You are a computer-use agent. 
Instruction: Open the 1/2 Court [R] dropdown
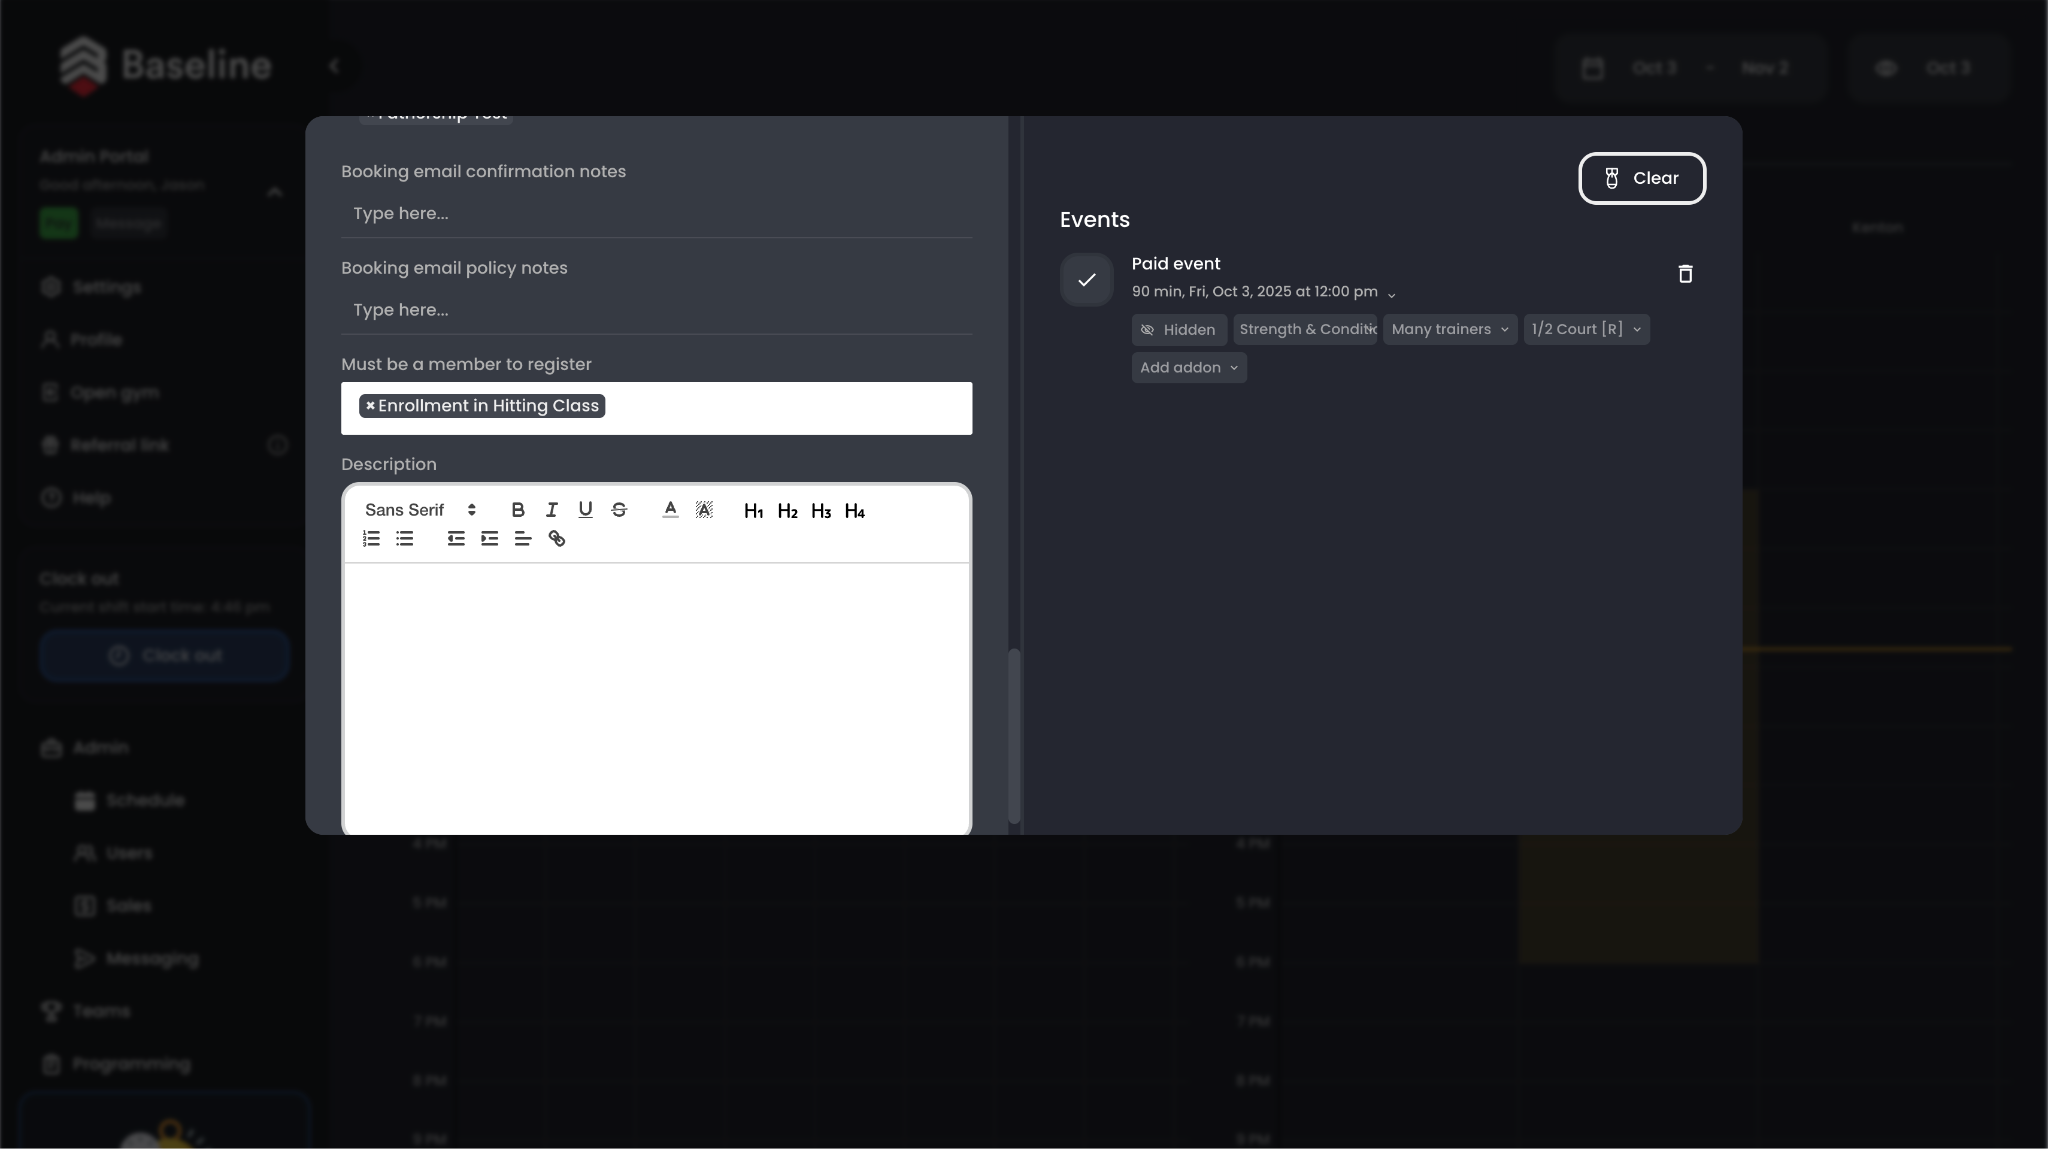point(1586,330)
